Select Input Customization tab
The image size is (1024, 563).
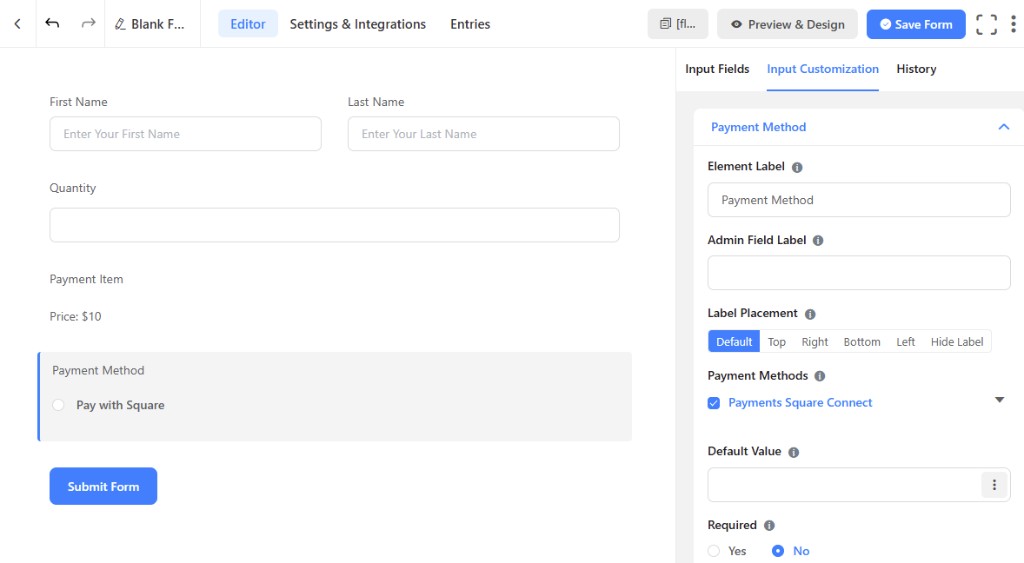point(823,69)
